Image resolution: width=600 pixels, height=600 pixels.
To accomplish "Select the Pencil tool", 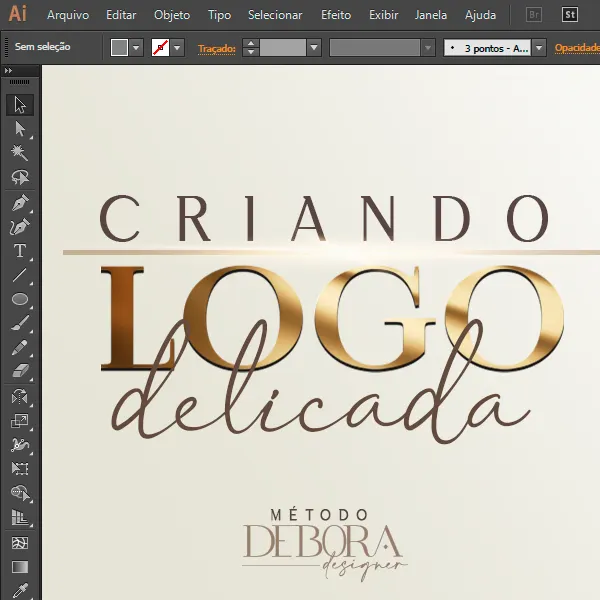I will pos(20,347).
